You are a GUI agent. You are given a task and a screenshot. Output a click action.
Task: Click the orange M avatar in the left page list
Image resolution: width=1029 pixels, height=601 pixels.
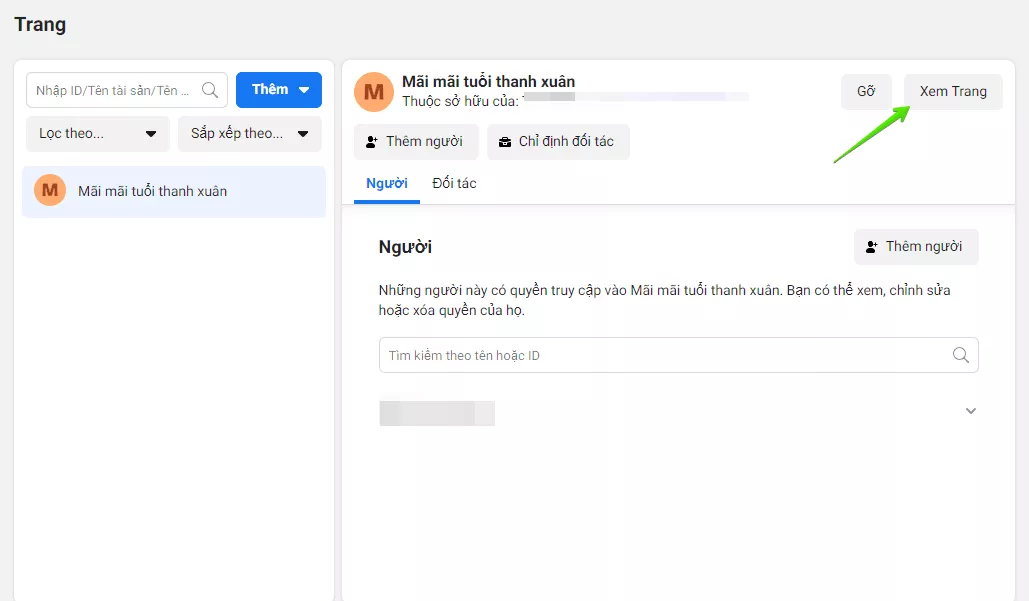(x=50, y=191)
